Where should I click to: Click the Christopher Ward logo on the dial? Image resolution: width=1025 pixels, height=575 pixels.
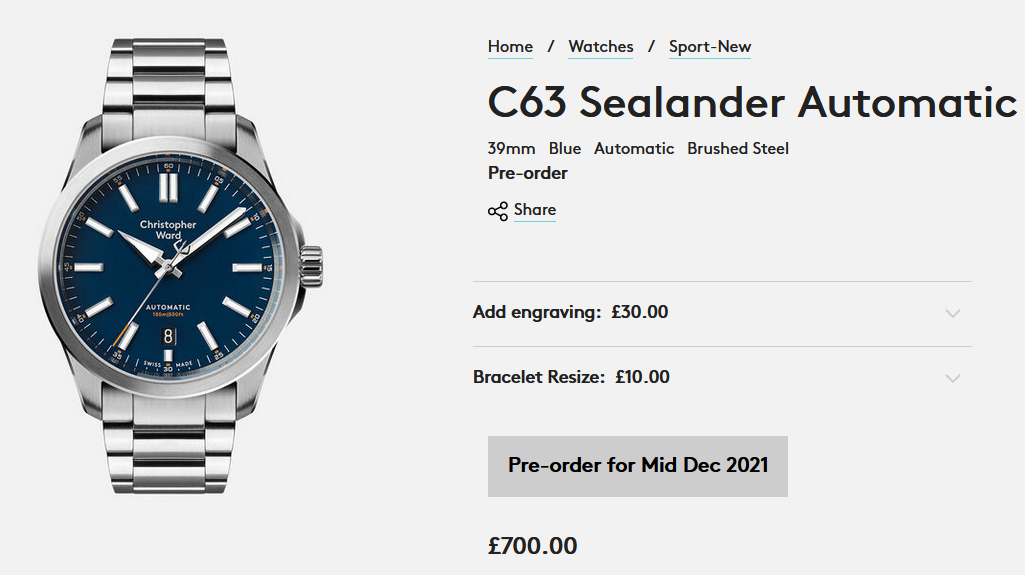point(168,231)
